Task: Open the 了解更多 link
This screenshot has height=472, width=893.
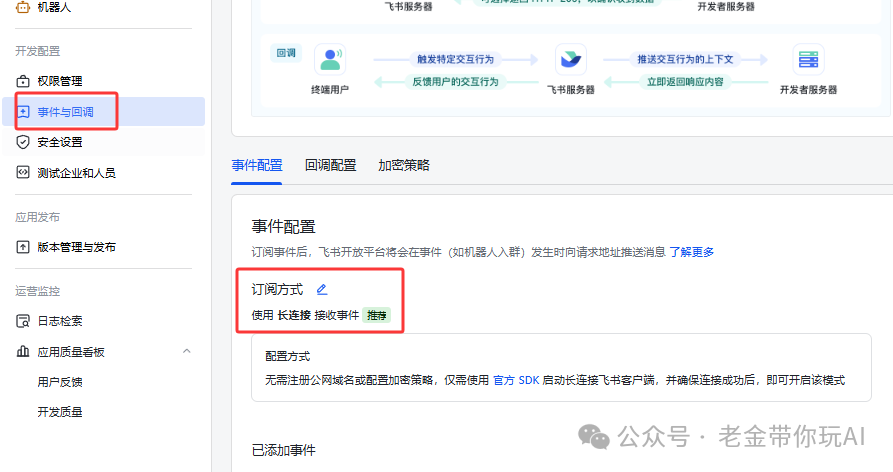Action: pyautogui.click(x=691, y=252)
